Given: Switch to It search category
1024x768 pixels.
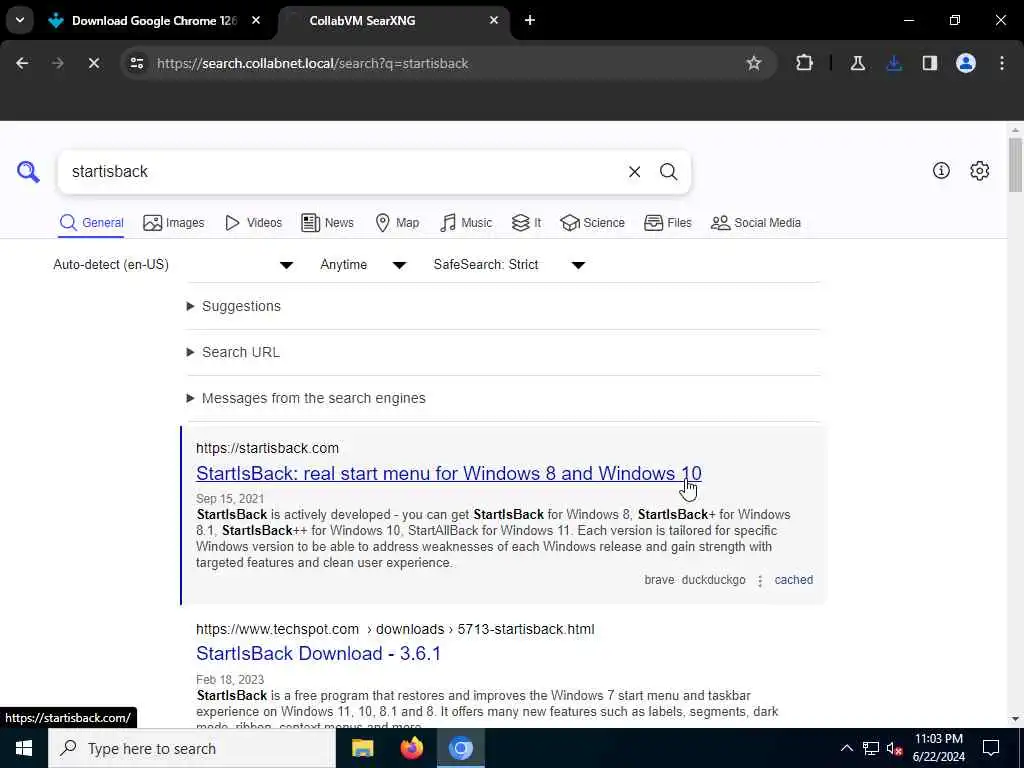Looking at the screenshot, I should click(526, 223).
